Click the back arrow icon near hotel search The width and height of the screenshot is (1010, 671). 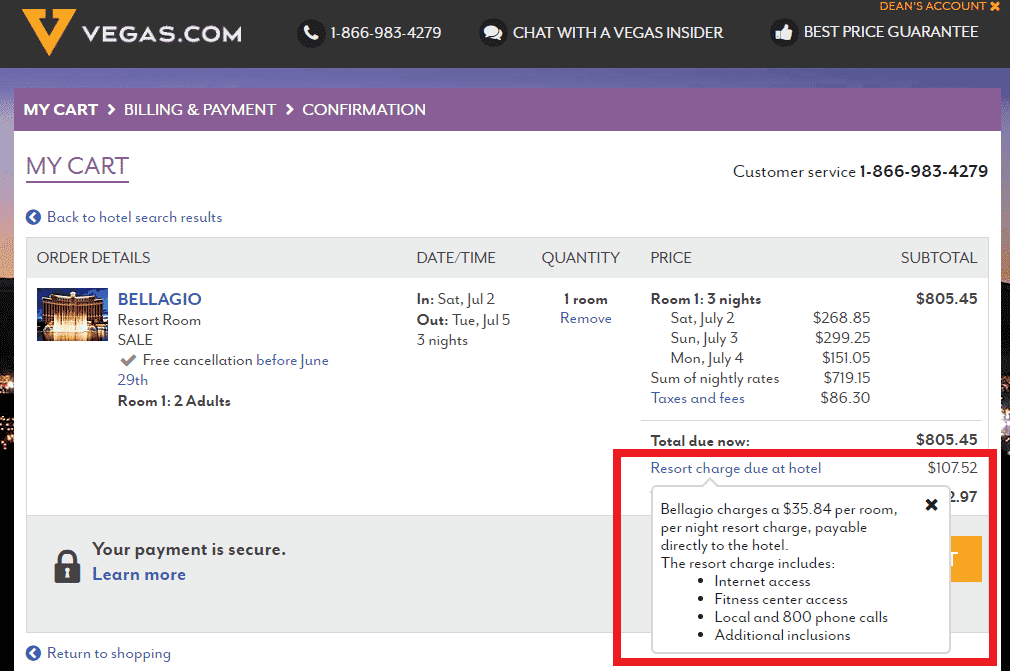[x=34, y=217]
